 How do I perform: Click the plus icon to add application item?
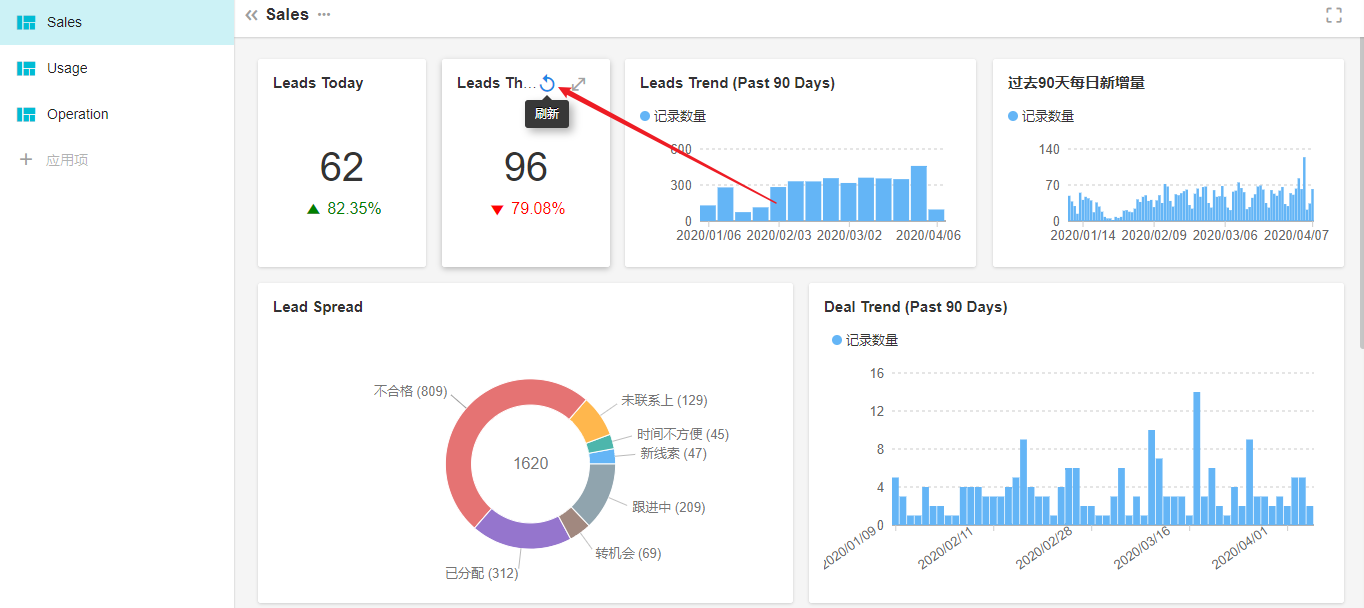coord(26,159)
